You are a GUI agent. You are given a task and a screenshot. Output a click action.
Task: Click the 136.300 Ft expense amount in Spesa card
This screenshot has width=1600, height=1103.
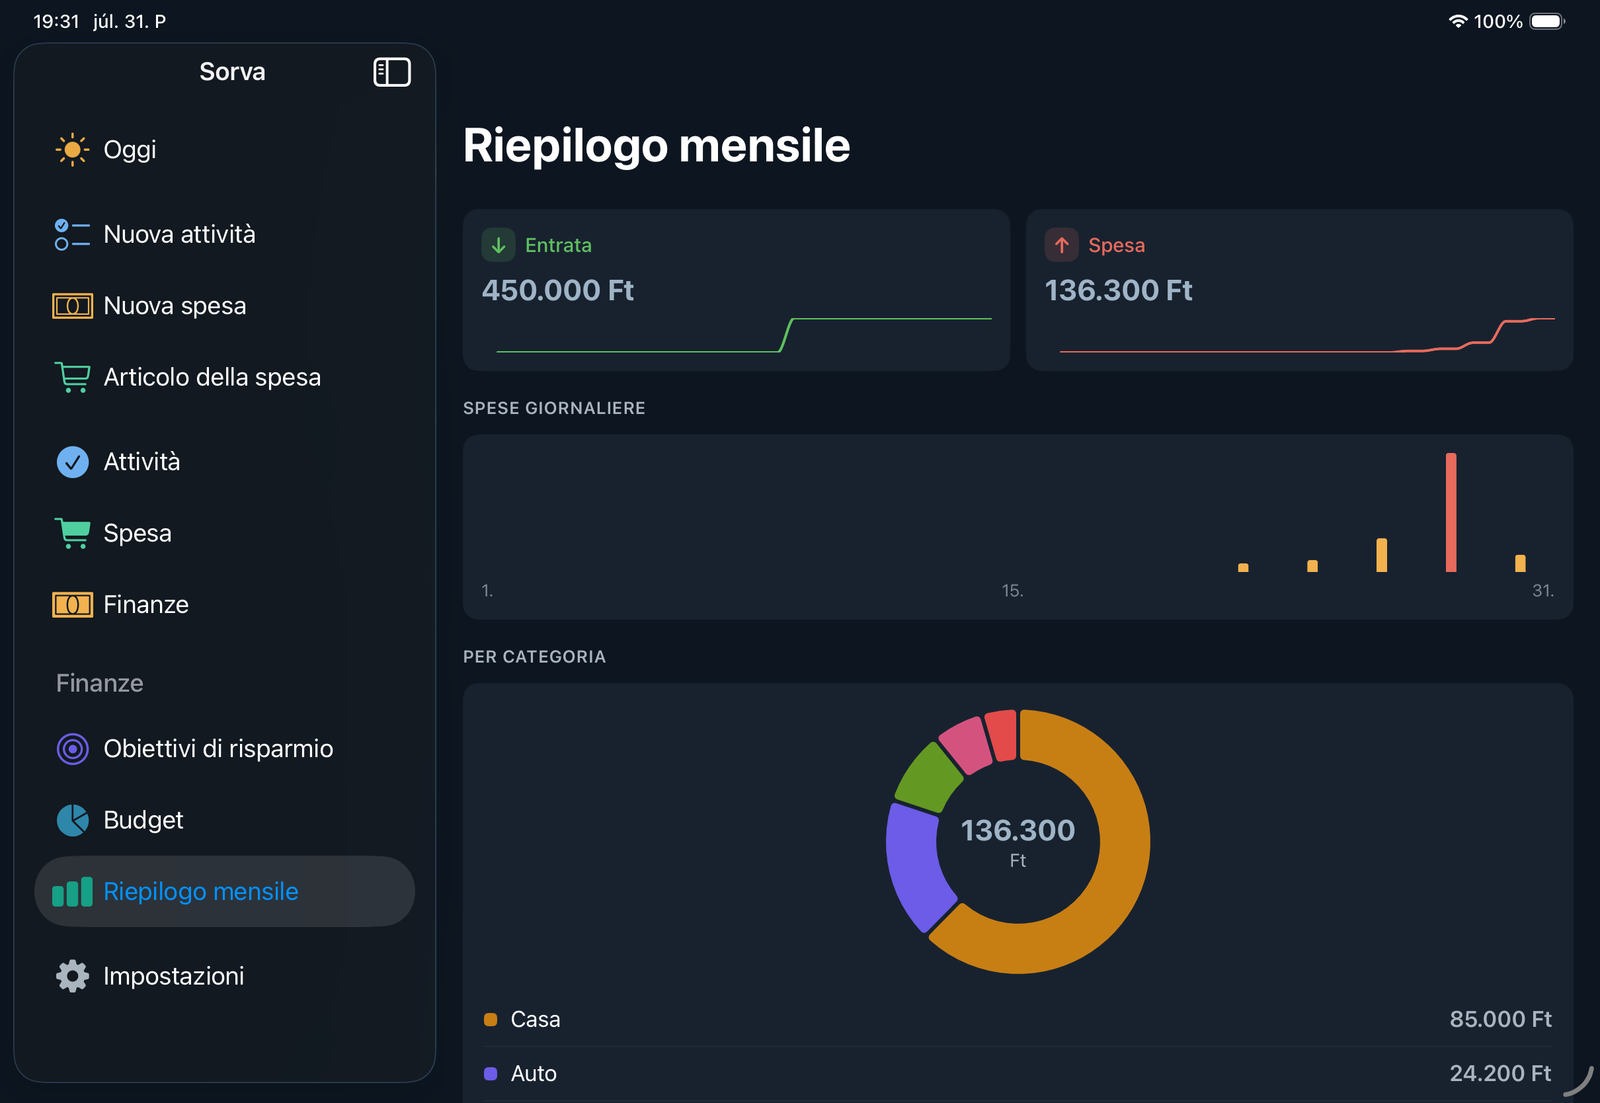(x=1119, y=290)
